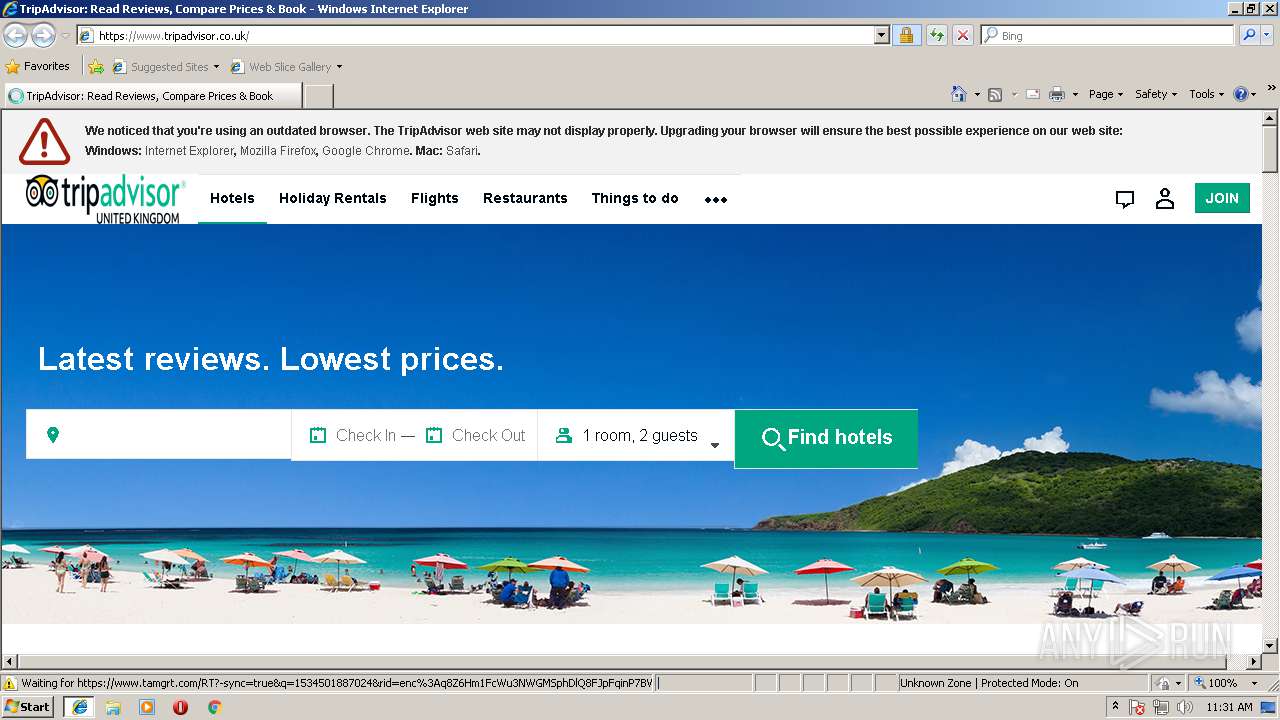Click the Start button
The image size is (1280, 720).
click(27, 707)
